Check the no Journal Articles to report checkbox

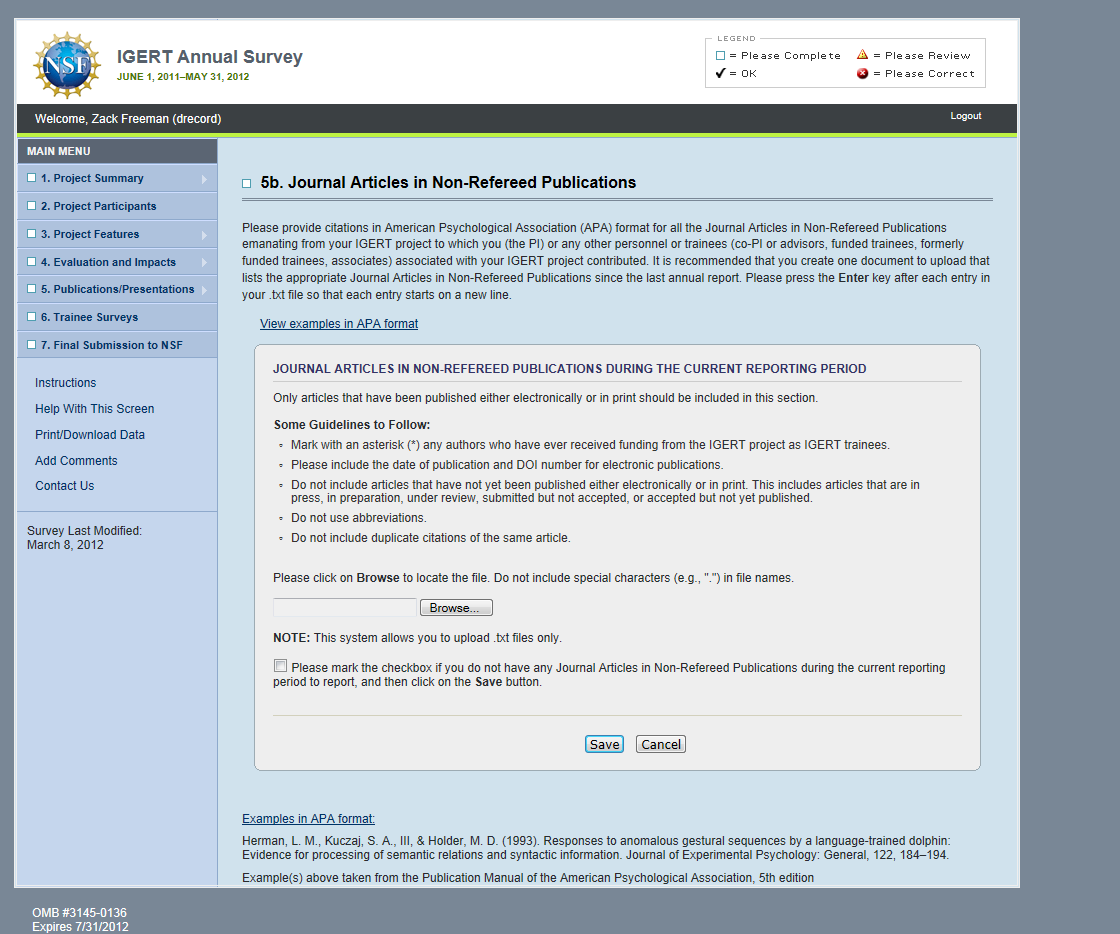pos(280,666)
